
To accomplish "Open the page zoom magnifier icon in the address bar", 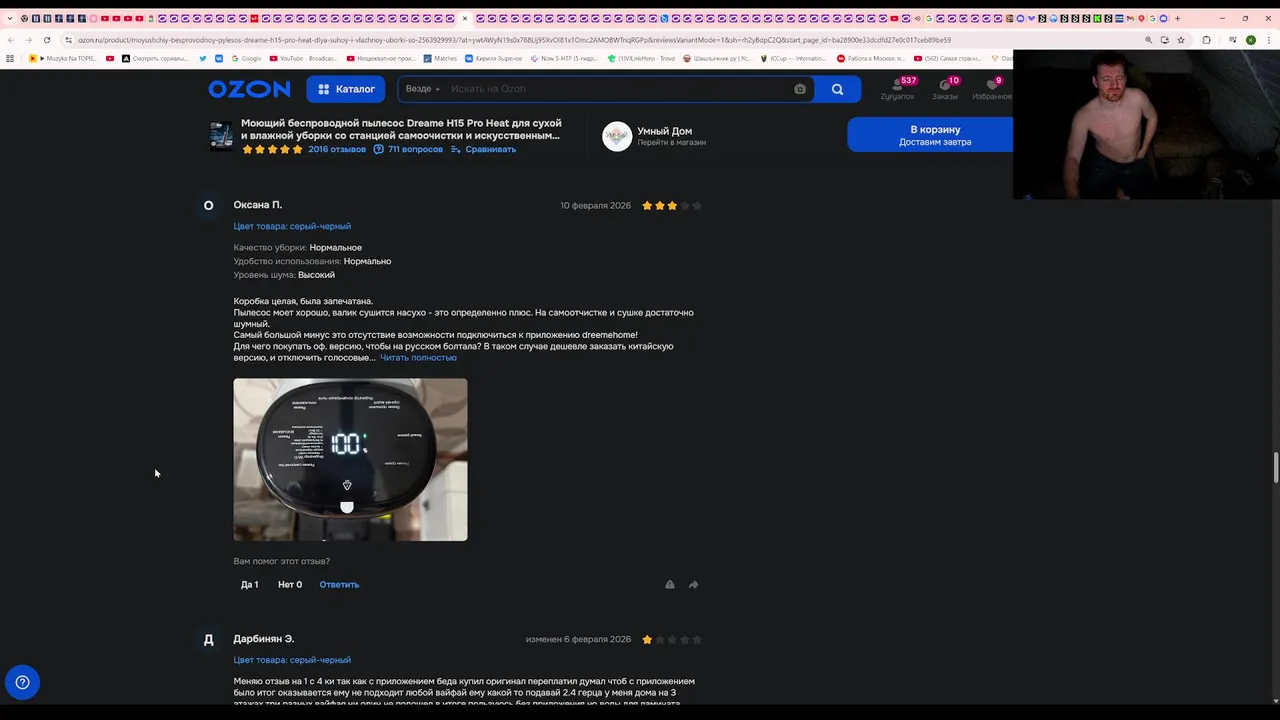I will point(1148,40).
